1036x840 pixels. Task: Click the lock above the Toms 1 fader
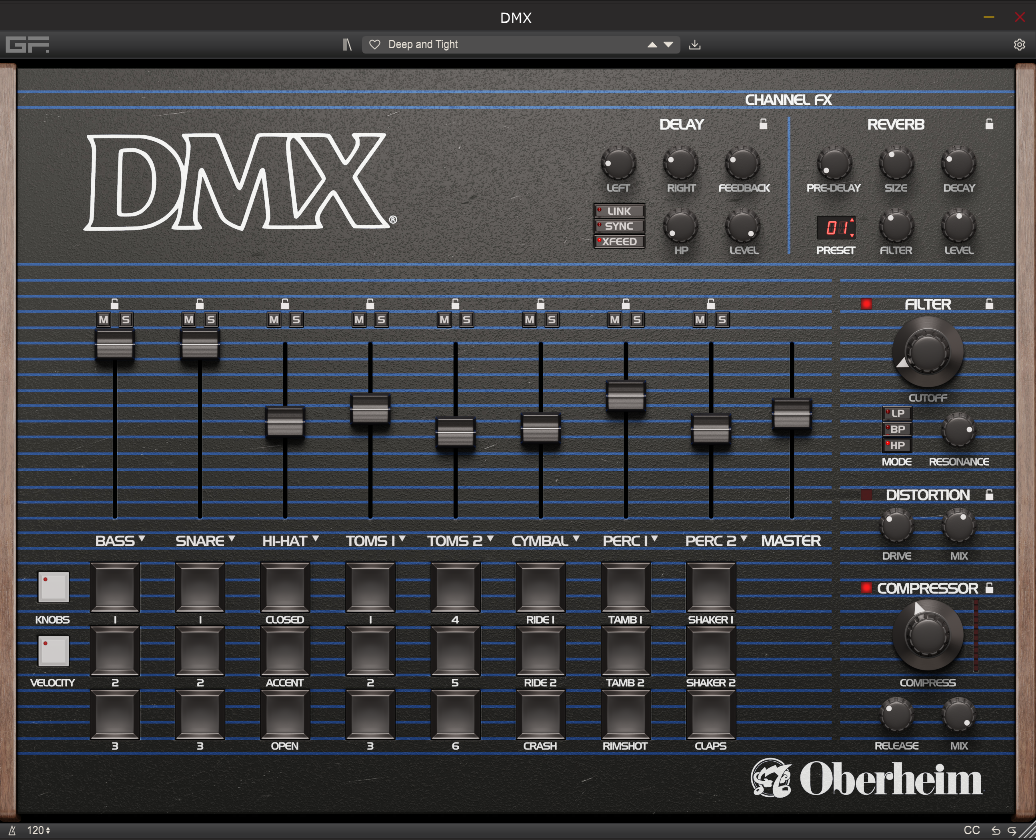pos(370,304)
